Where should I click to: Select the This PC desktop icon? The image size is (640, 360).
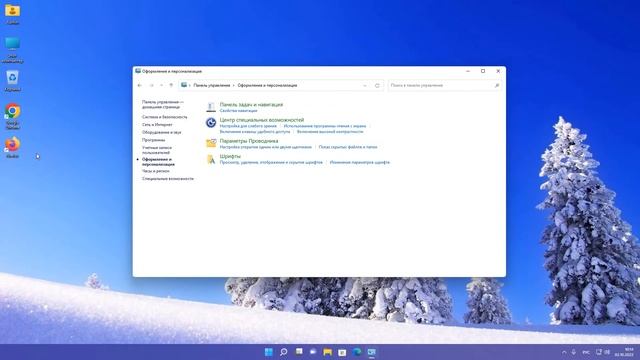pos(12,50)
